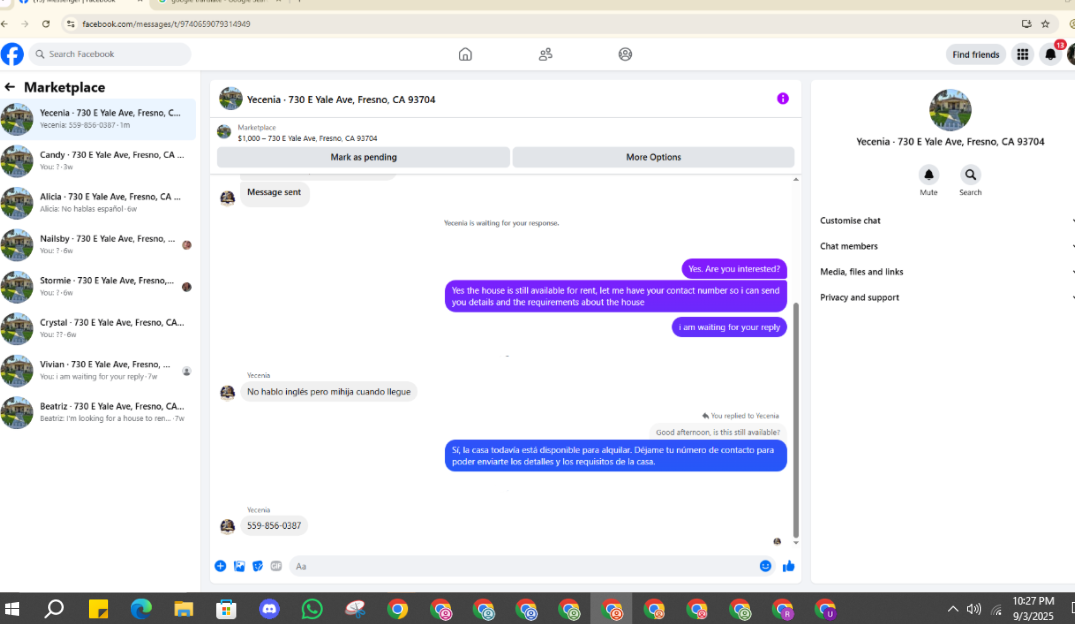Go back using Marketplace back arrow
1075x624 pixels.
pyautogui.click(x=10, y=87)
